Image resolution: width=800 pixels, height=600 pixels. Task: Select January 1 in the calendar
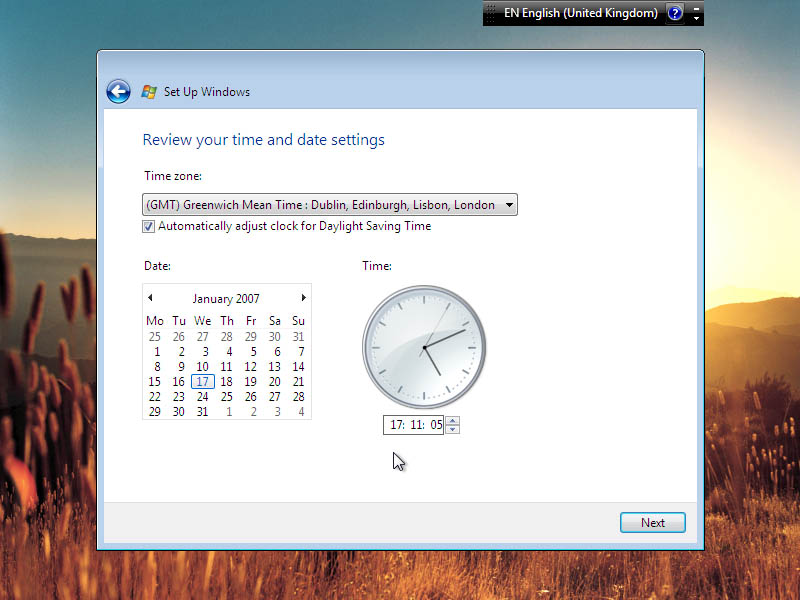(x=157, y=352)
